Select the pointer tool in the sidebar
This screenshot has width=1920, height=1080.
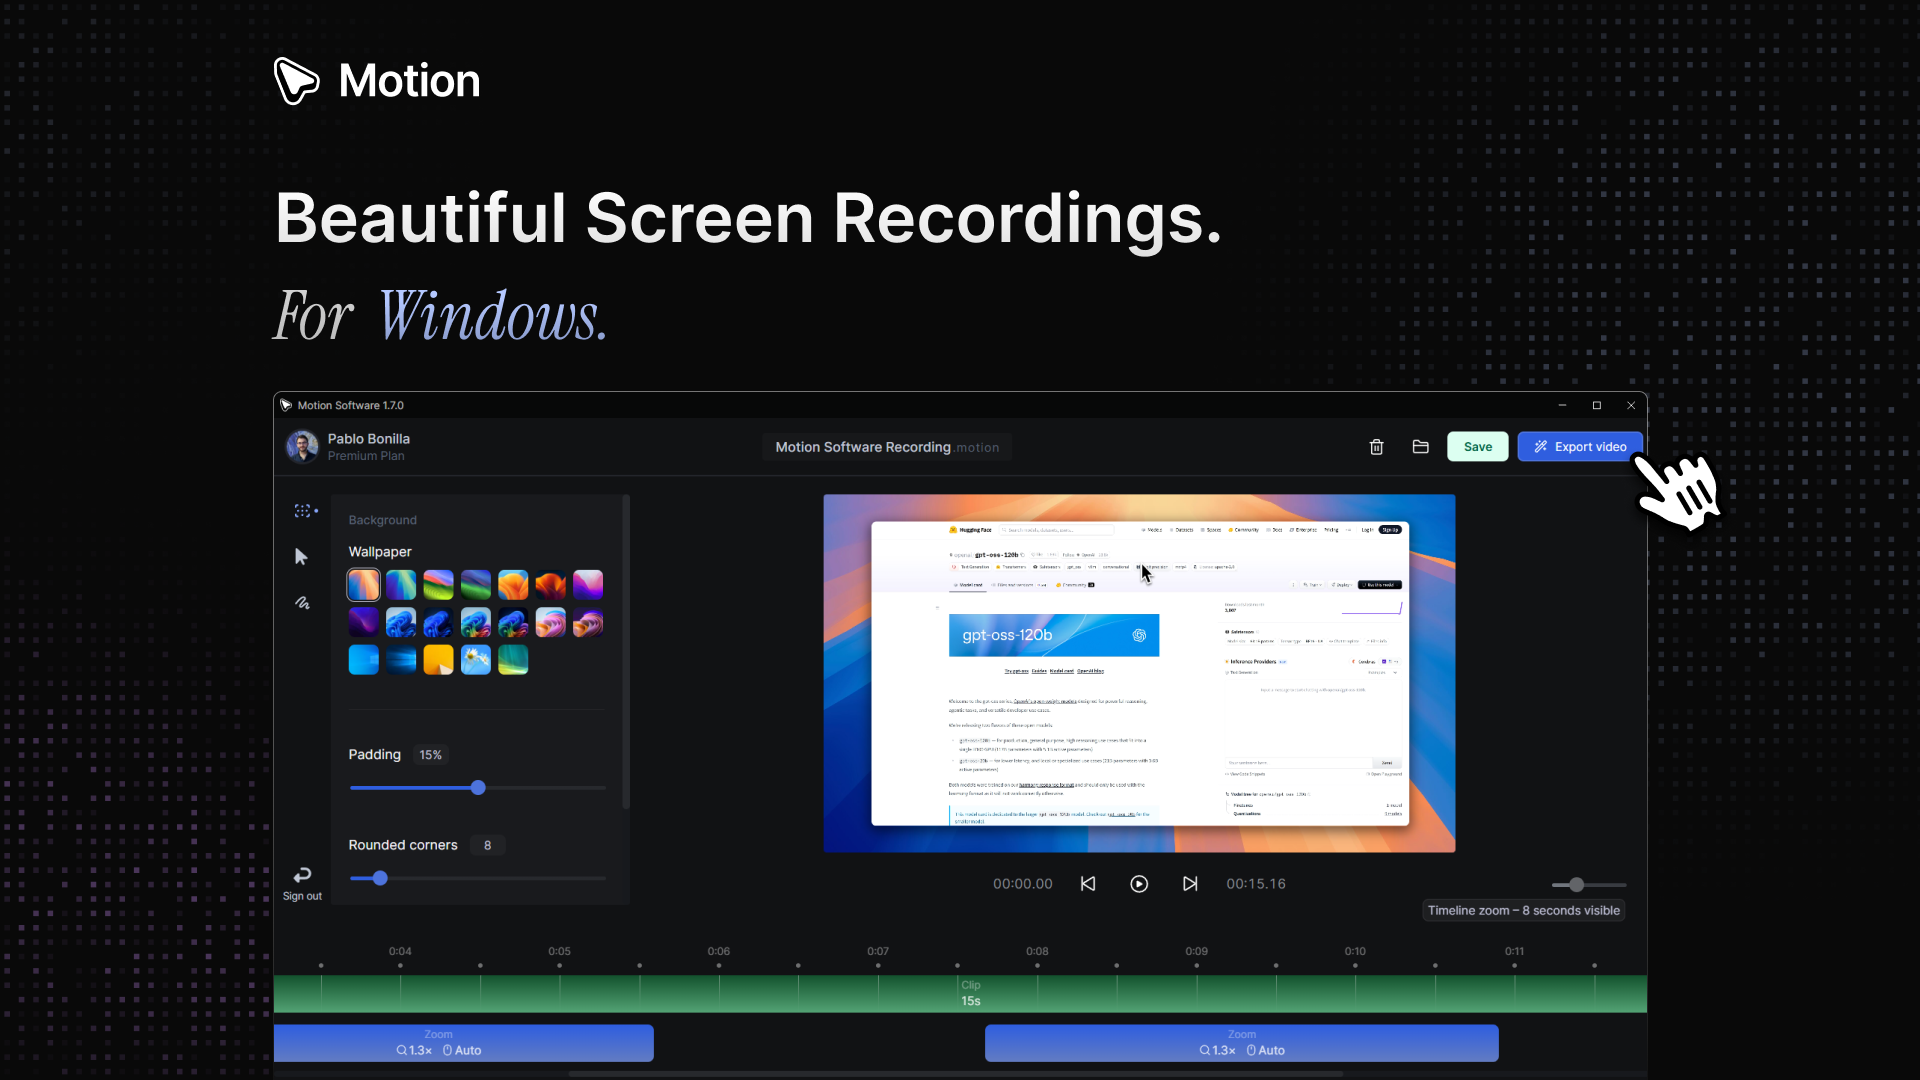point(302,557)
